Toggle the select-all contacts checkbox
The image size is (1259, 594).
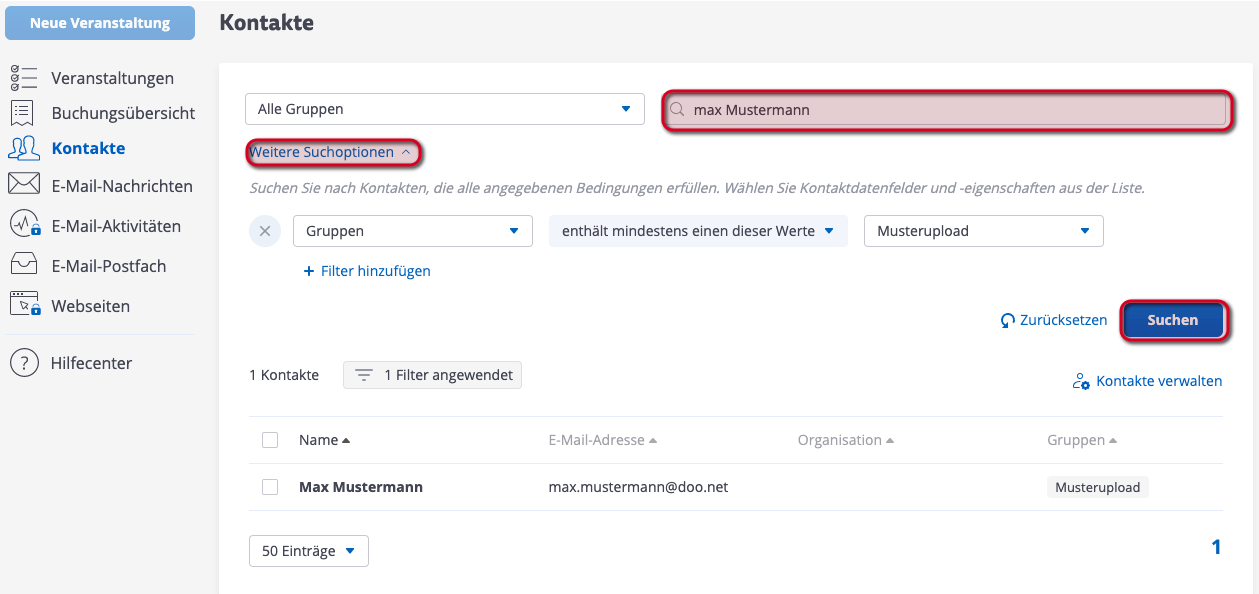pos(270,440)
